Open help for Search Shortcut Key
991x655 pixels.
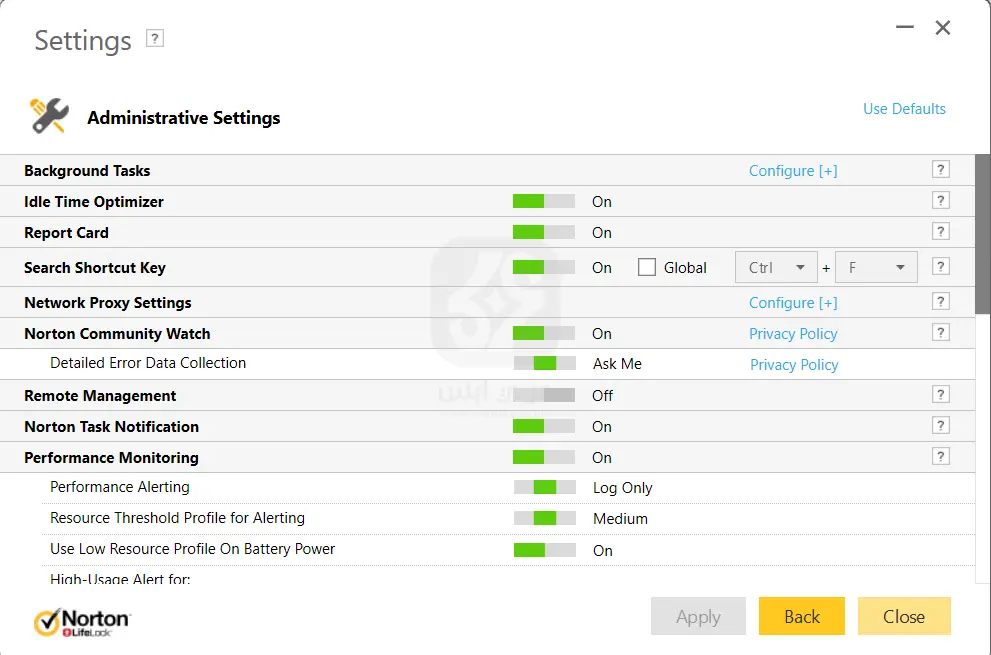coord(940,266)
